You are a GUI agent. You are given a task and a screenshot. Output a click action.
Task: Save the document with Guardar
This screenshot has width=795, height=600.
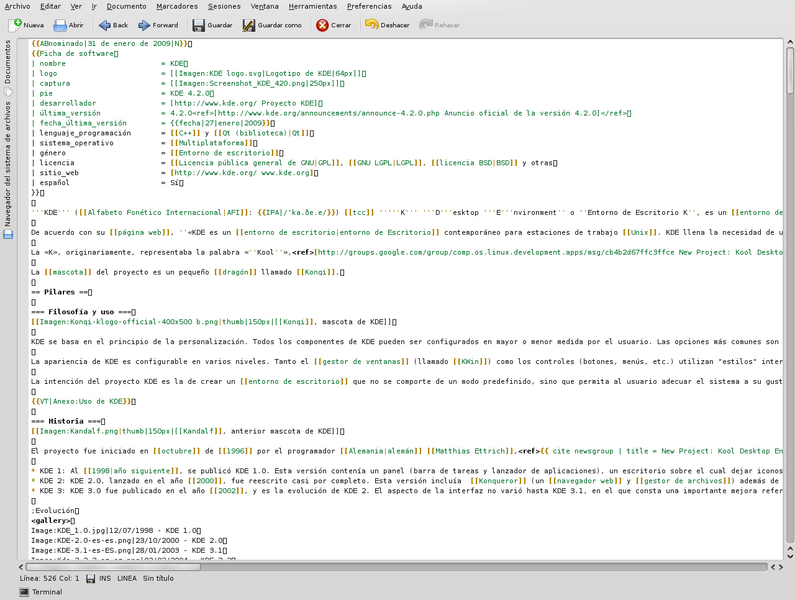[x=212, y=25]
